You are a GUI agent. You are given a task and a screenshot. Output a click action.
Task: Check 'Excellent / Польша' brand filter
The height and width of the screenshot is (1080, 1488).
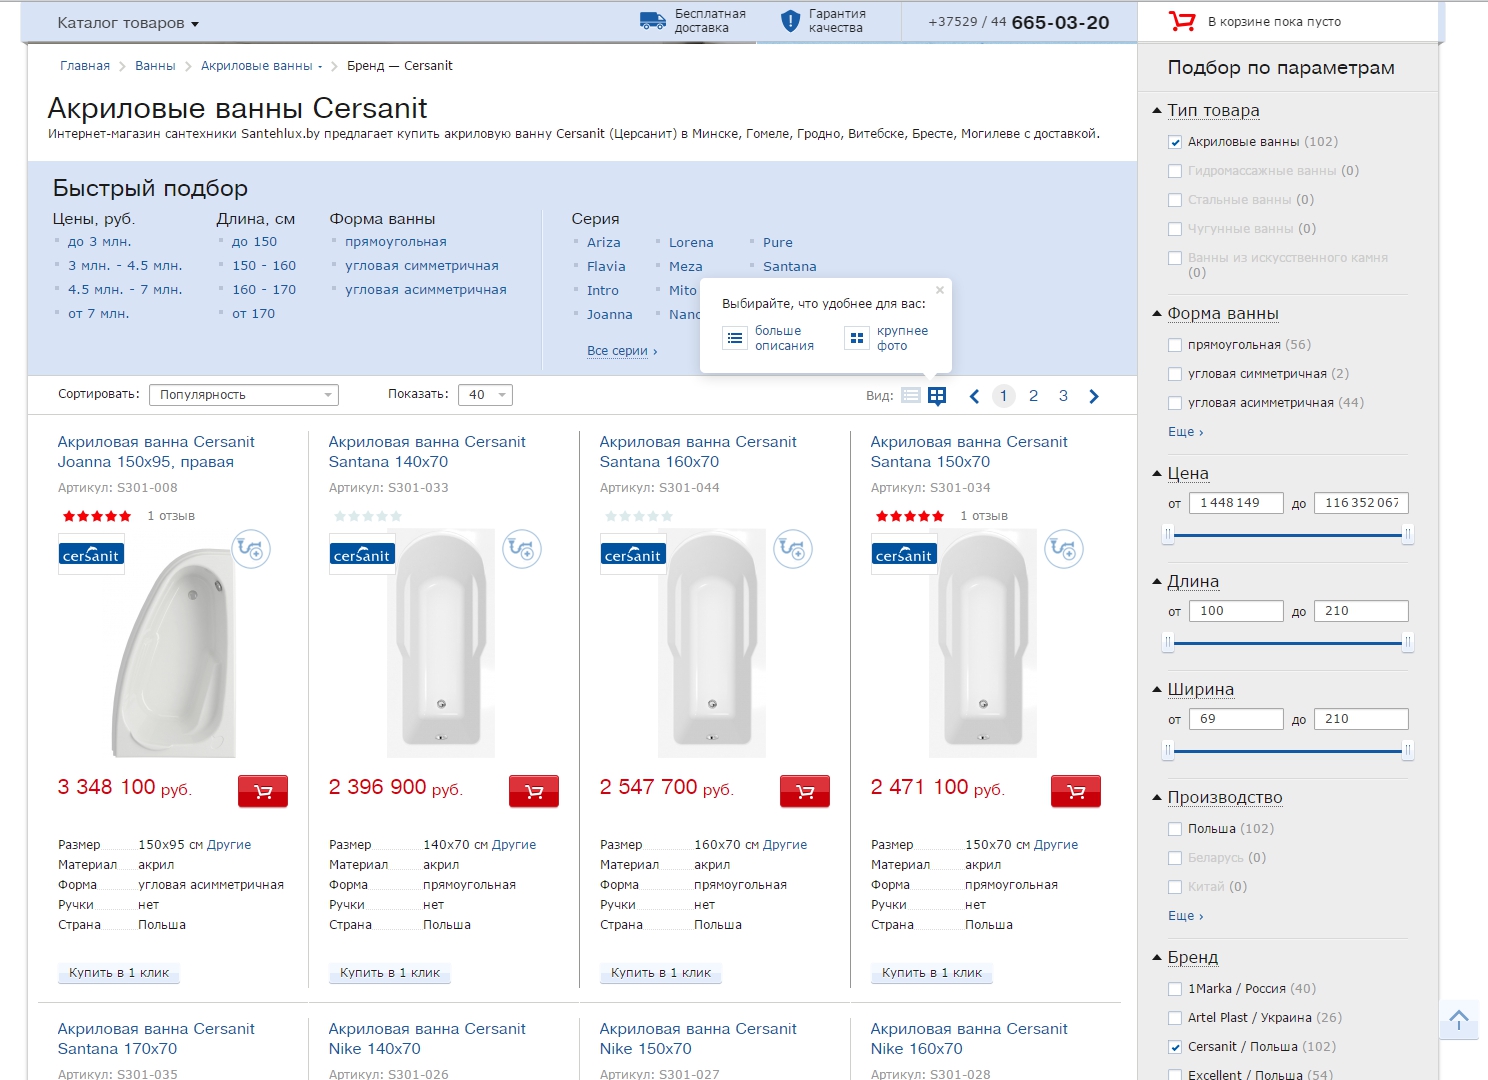click(x=1175, y=1075)
